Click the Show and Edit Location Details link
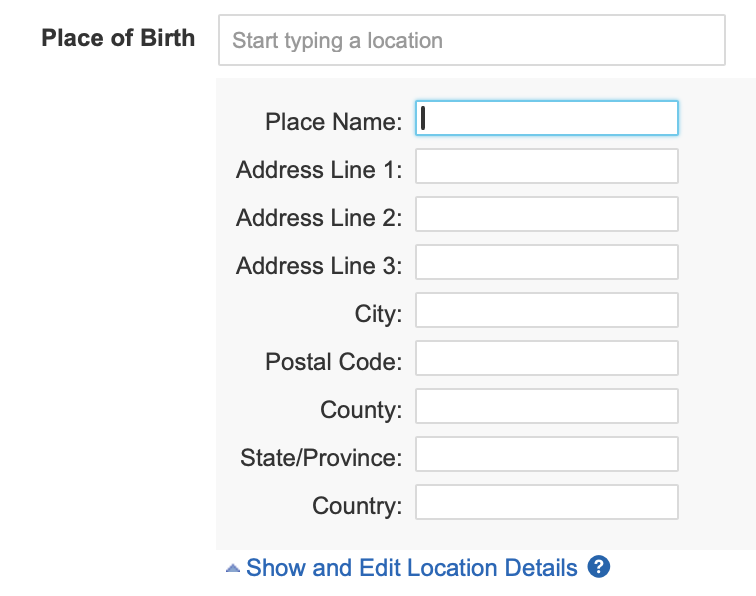Screen dimensions: 756x596 pos(411,568)
